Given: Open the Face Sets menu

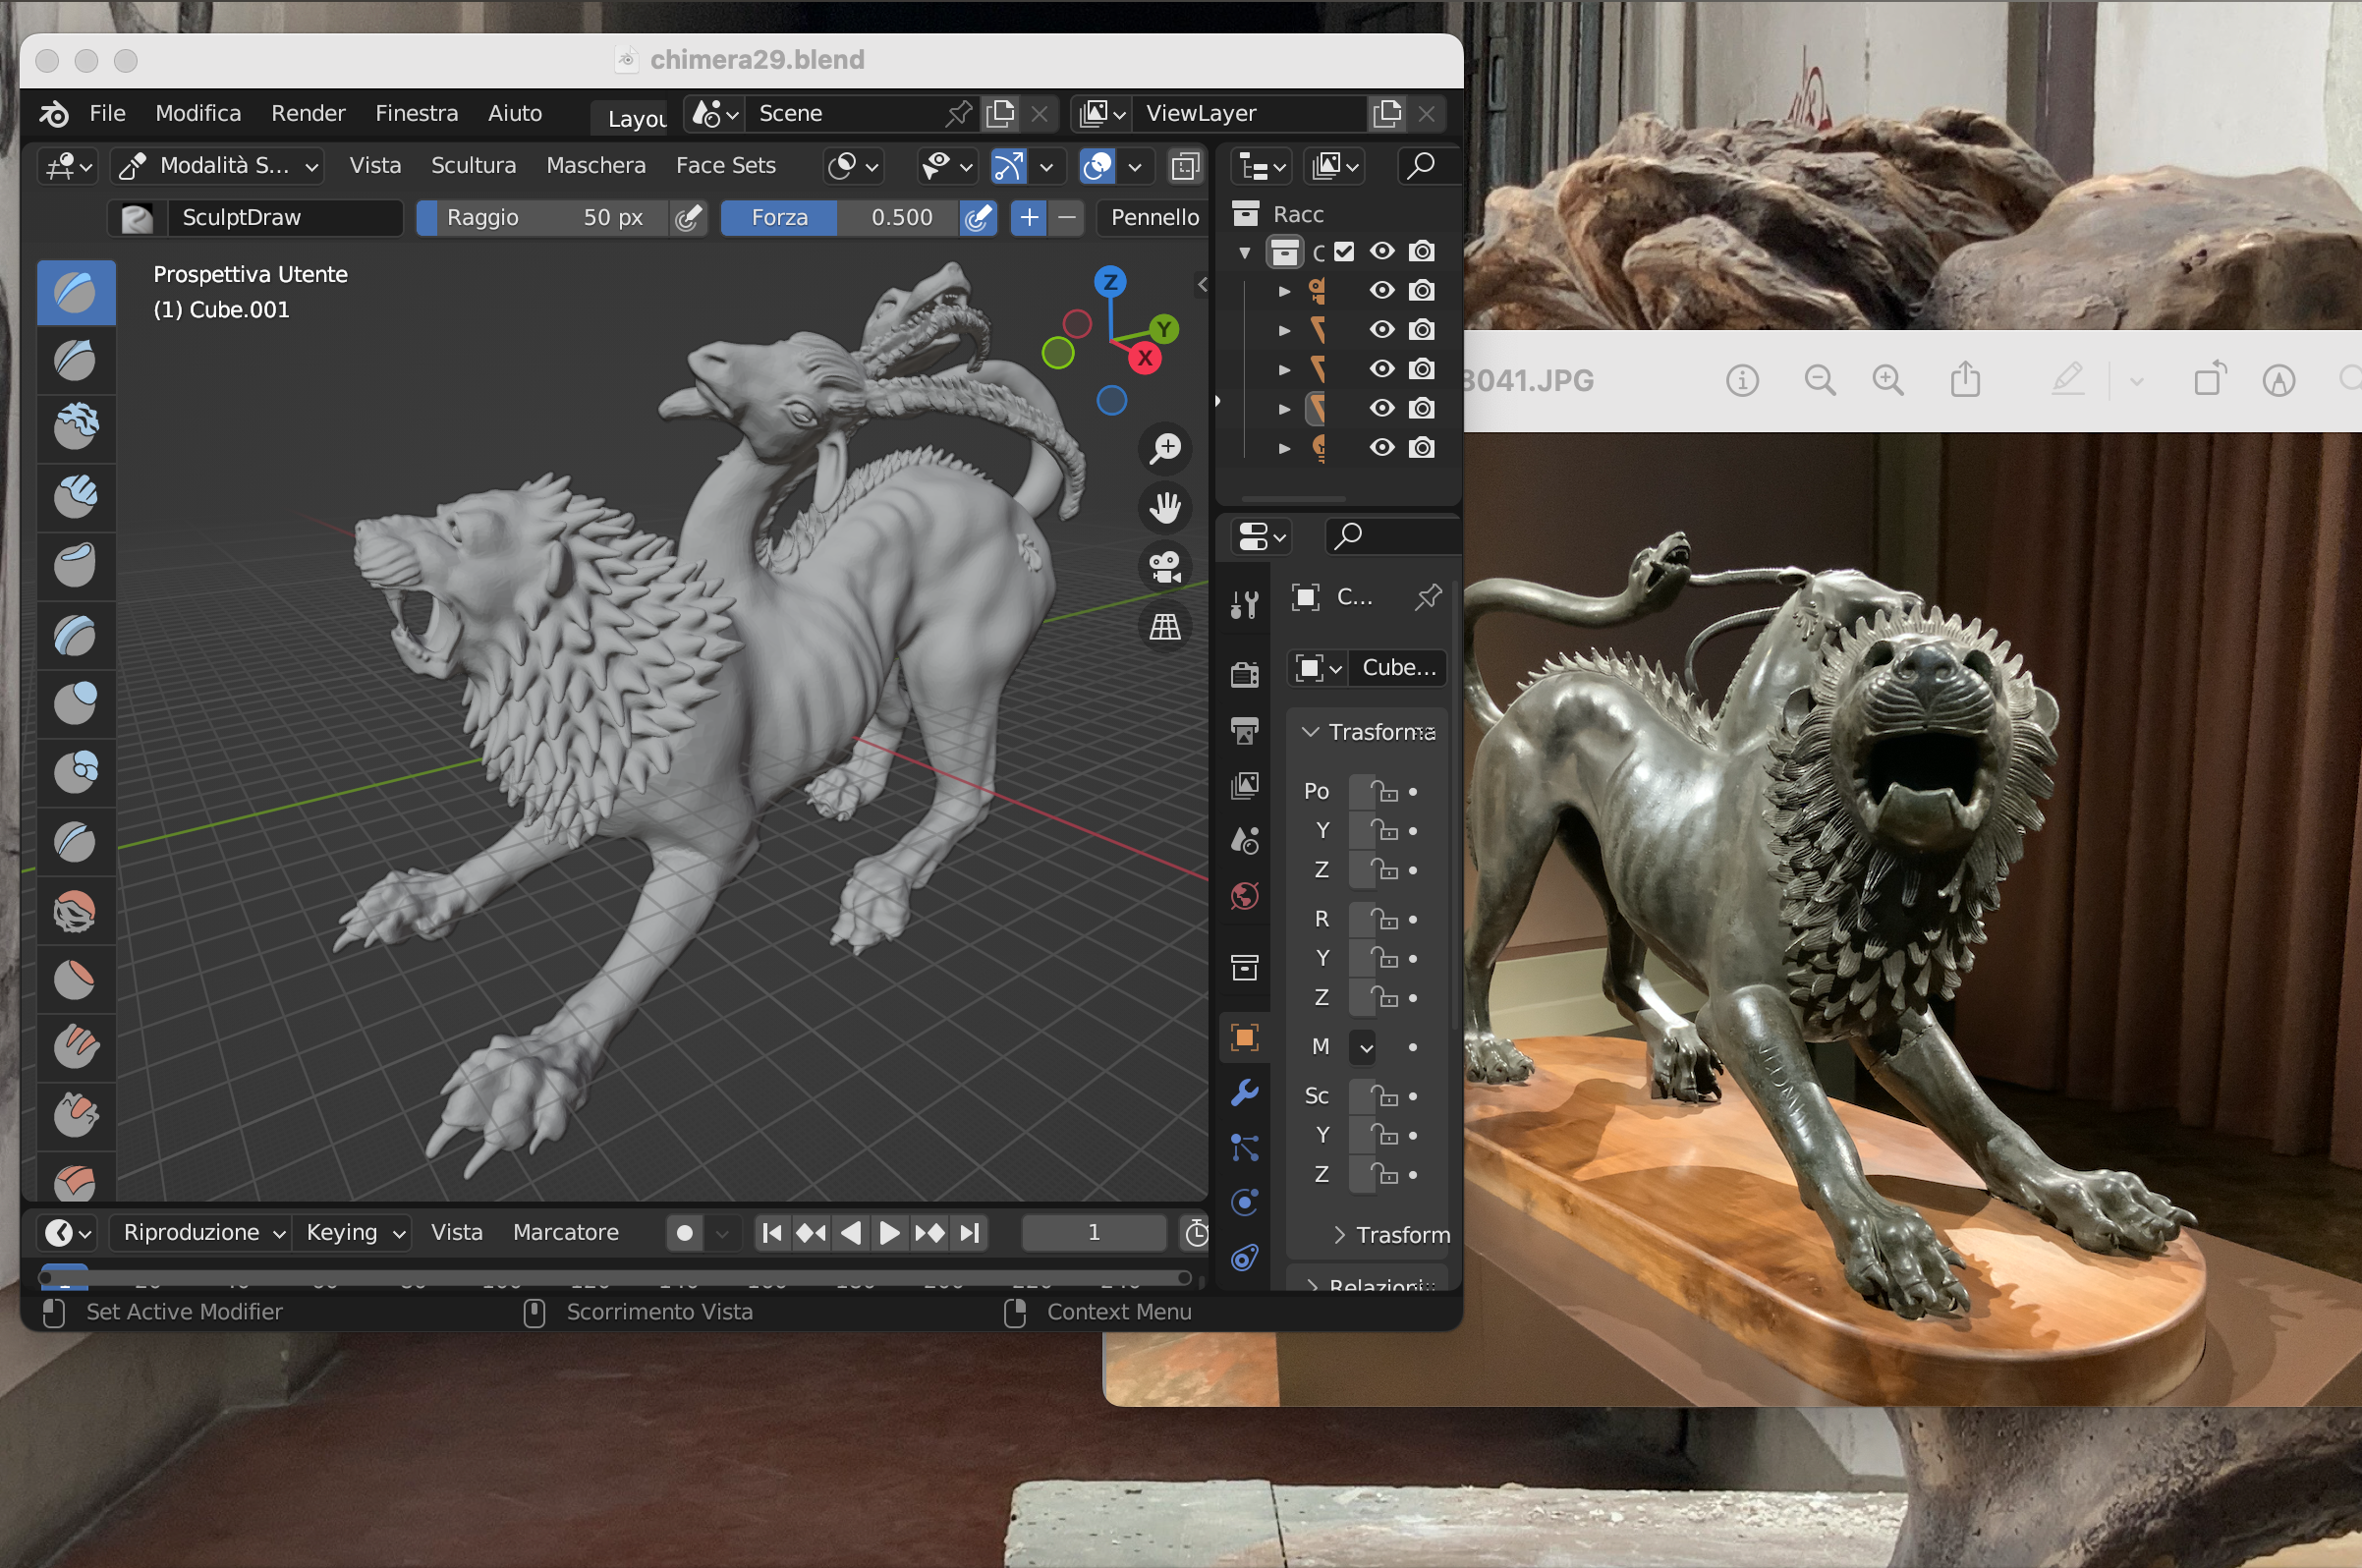Looking at the screenshot, I should 726,166.
